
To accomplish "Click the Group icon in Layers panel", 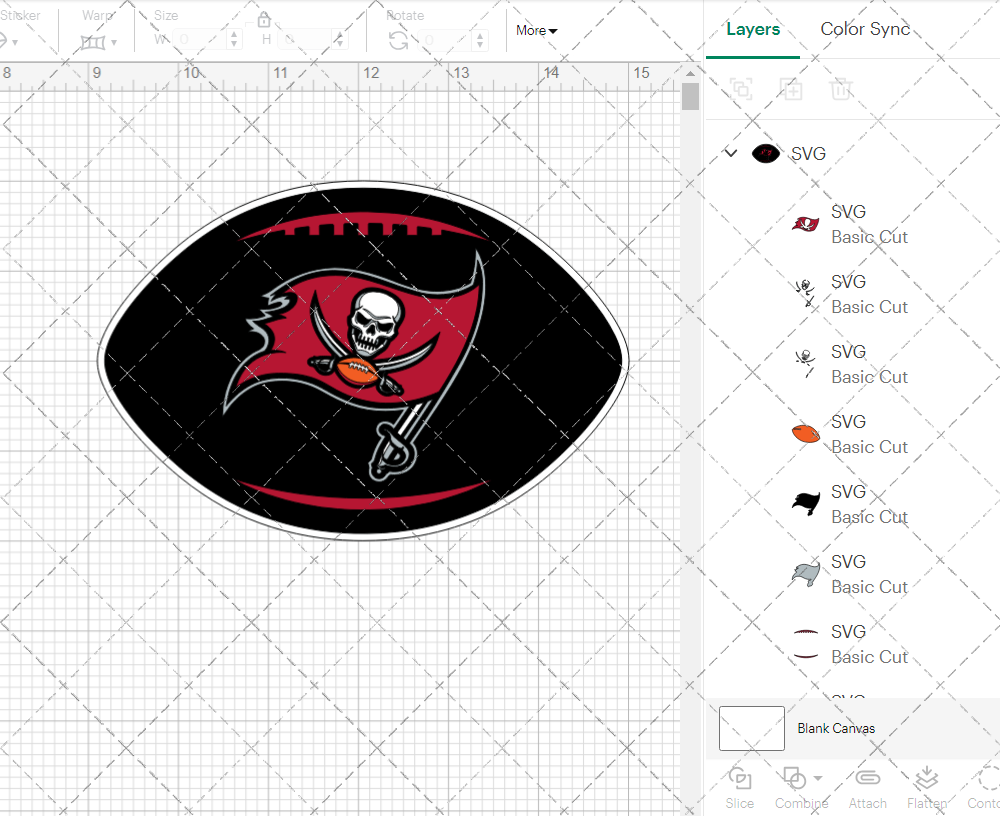I will point(741,90).
